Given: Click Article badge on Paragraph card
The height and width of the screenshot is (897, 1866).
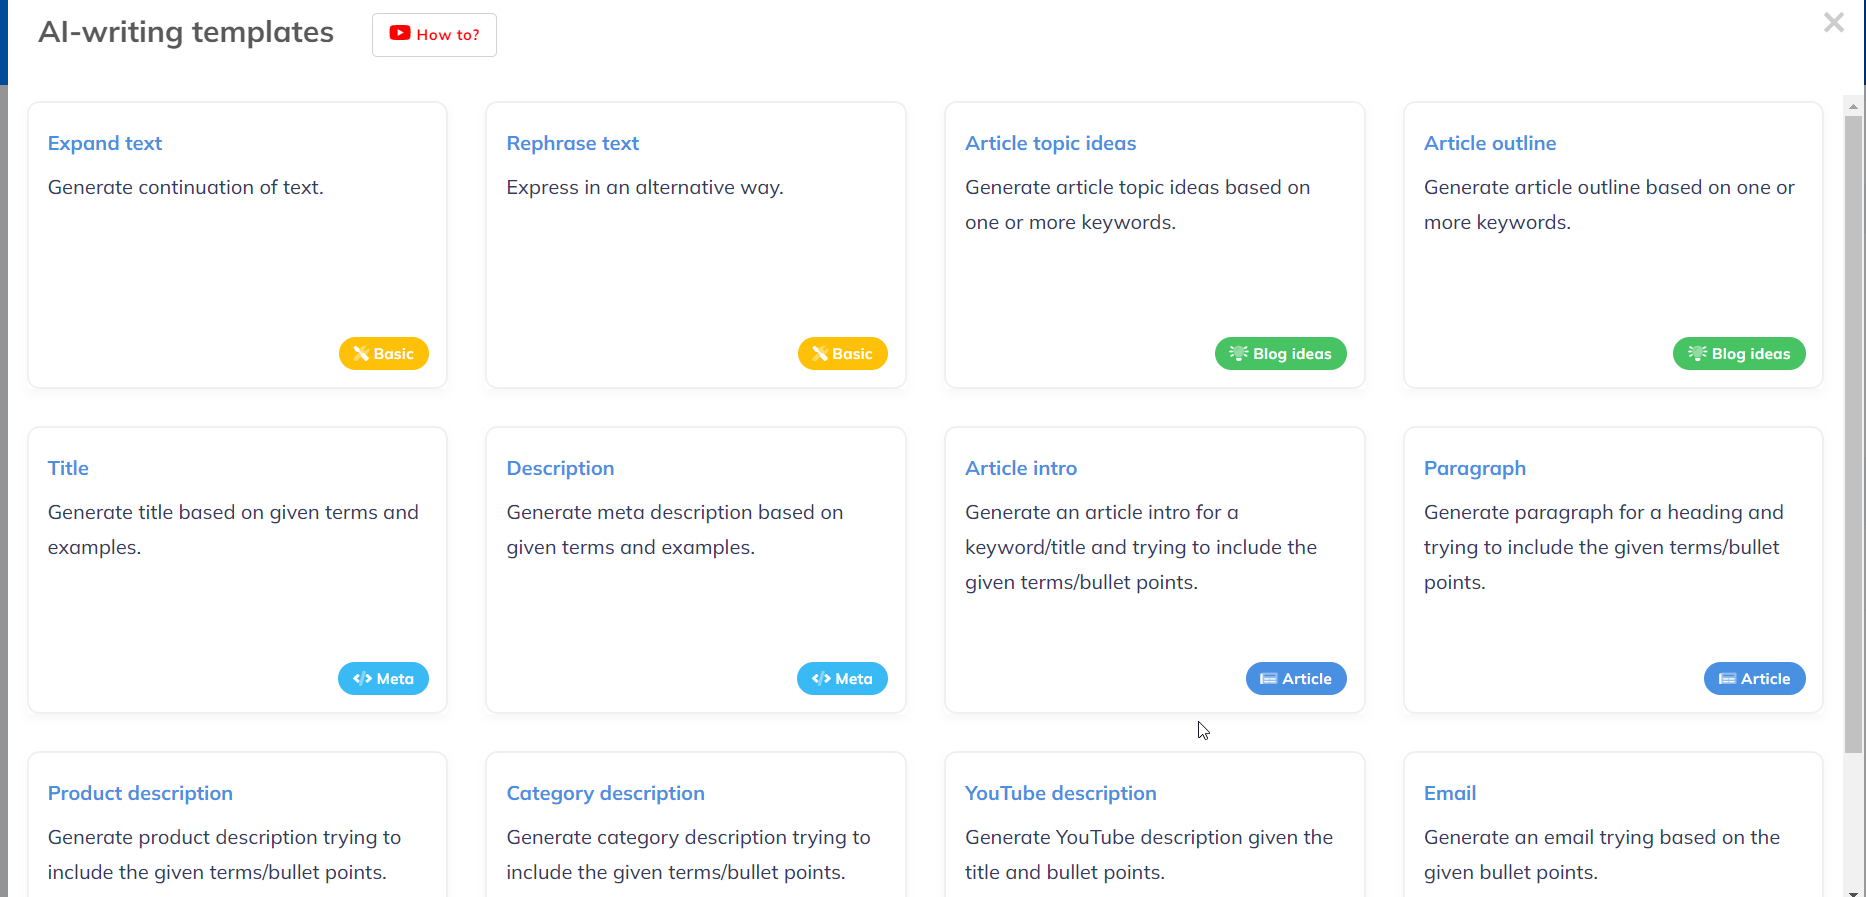Looking at the screenshot, I should 1755,678.
